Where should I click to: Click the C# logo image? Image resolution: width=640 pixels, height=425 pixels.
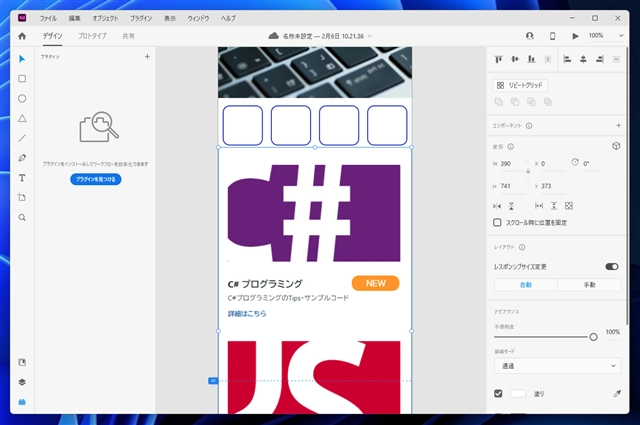point(314,213)
